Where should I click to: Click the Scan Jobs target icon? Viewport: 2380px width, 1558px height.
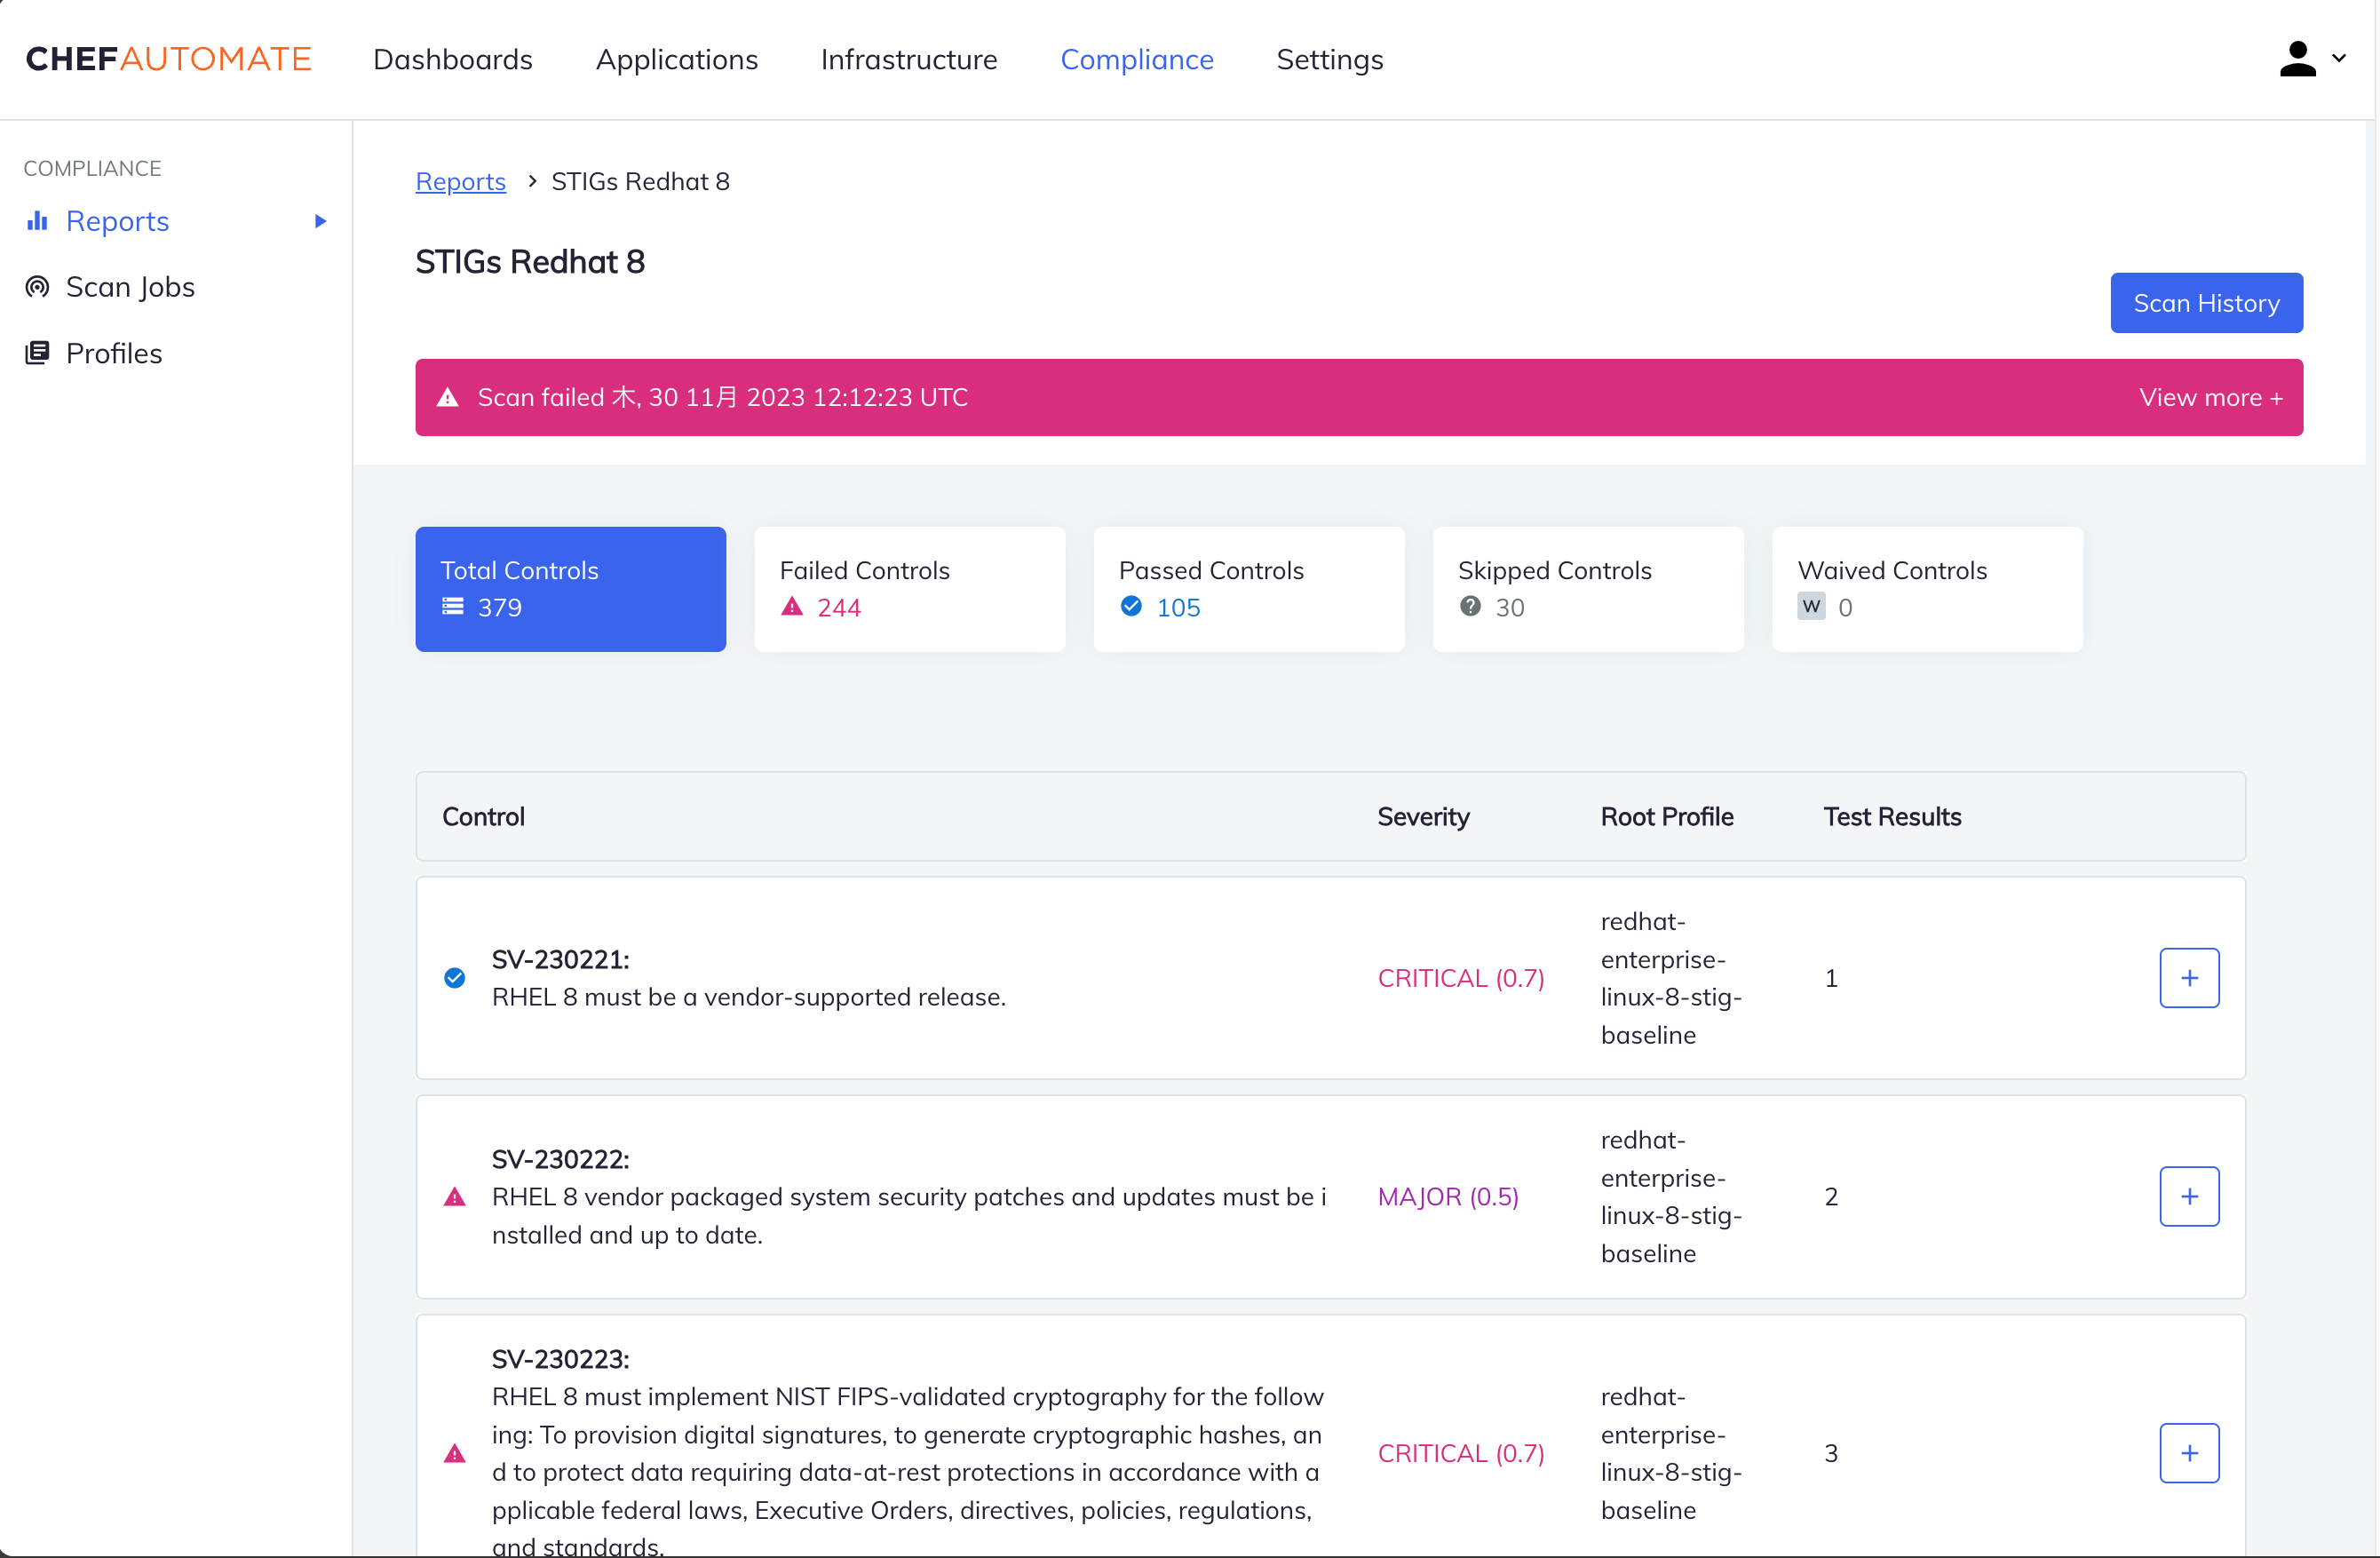coord(37,287)
